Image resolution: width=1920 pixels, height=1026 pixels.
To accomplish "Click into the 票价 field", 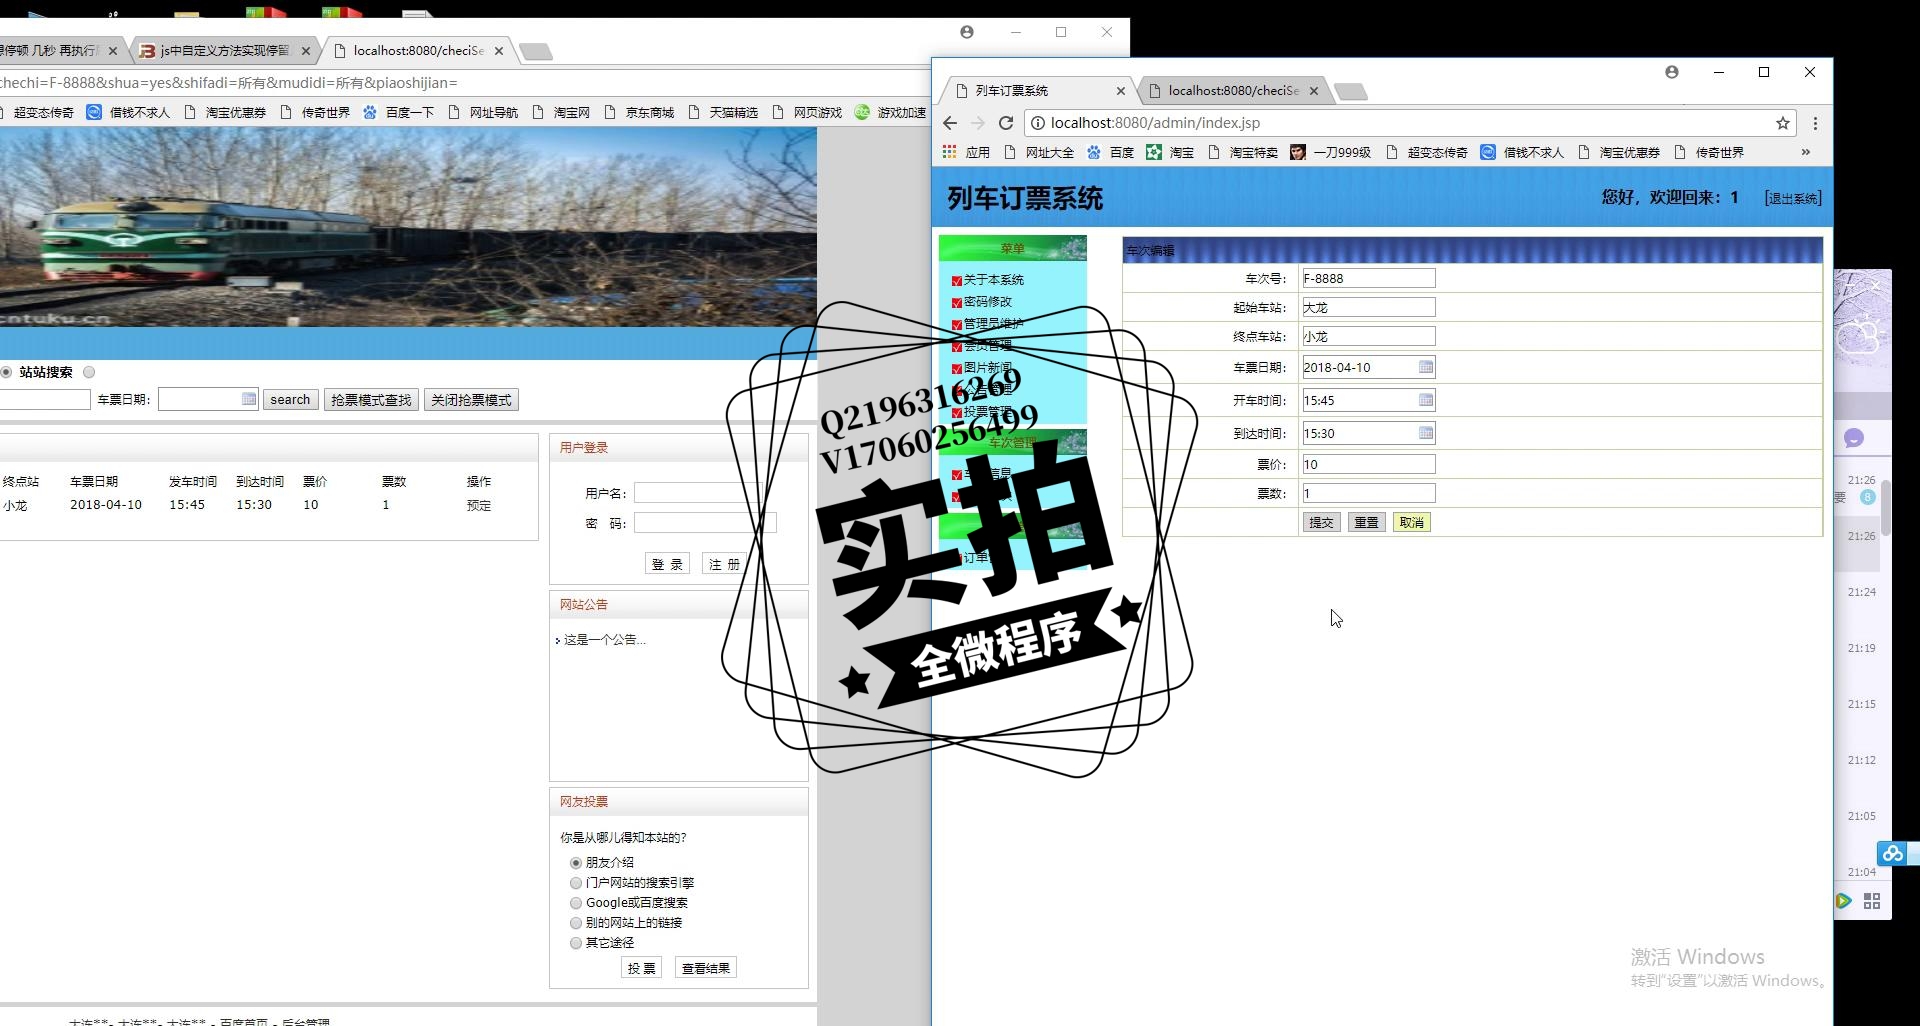I will click(1368, 464).
